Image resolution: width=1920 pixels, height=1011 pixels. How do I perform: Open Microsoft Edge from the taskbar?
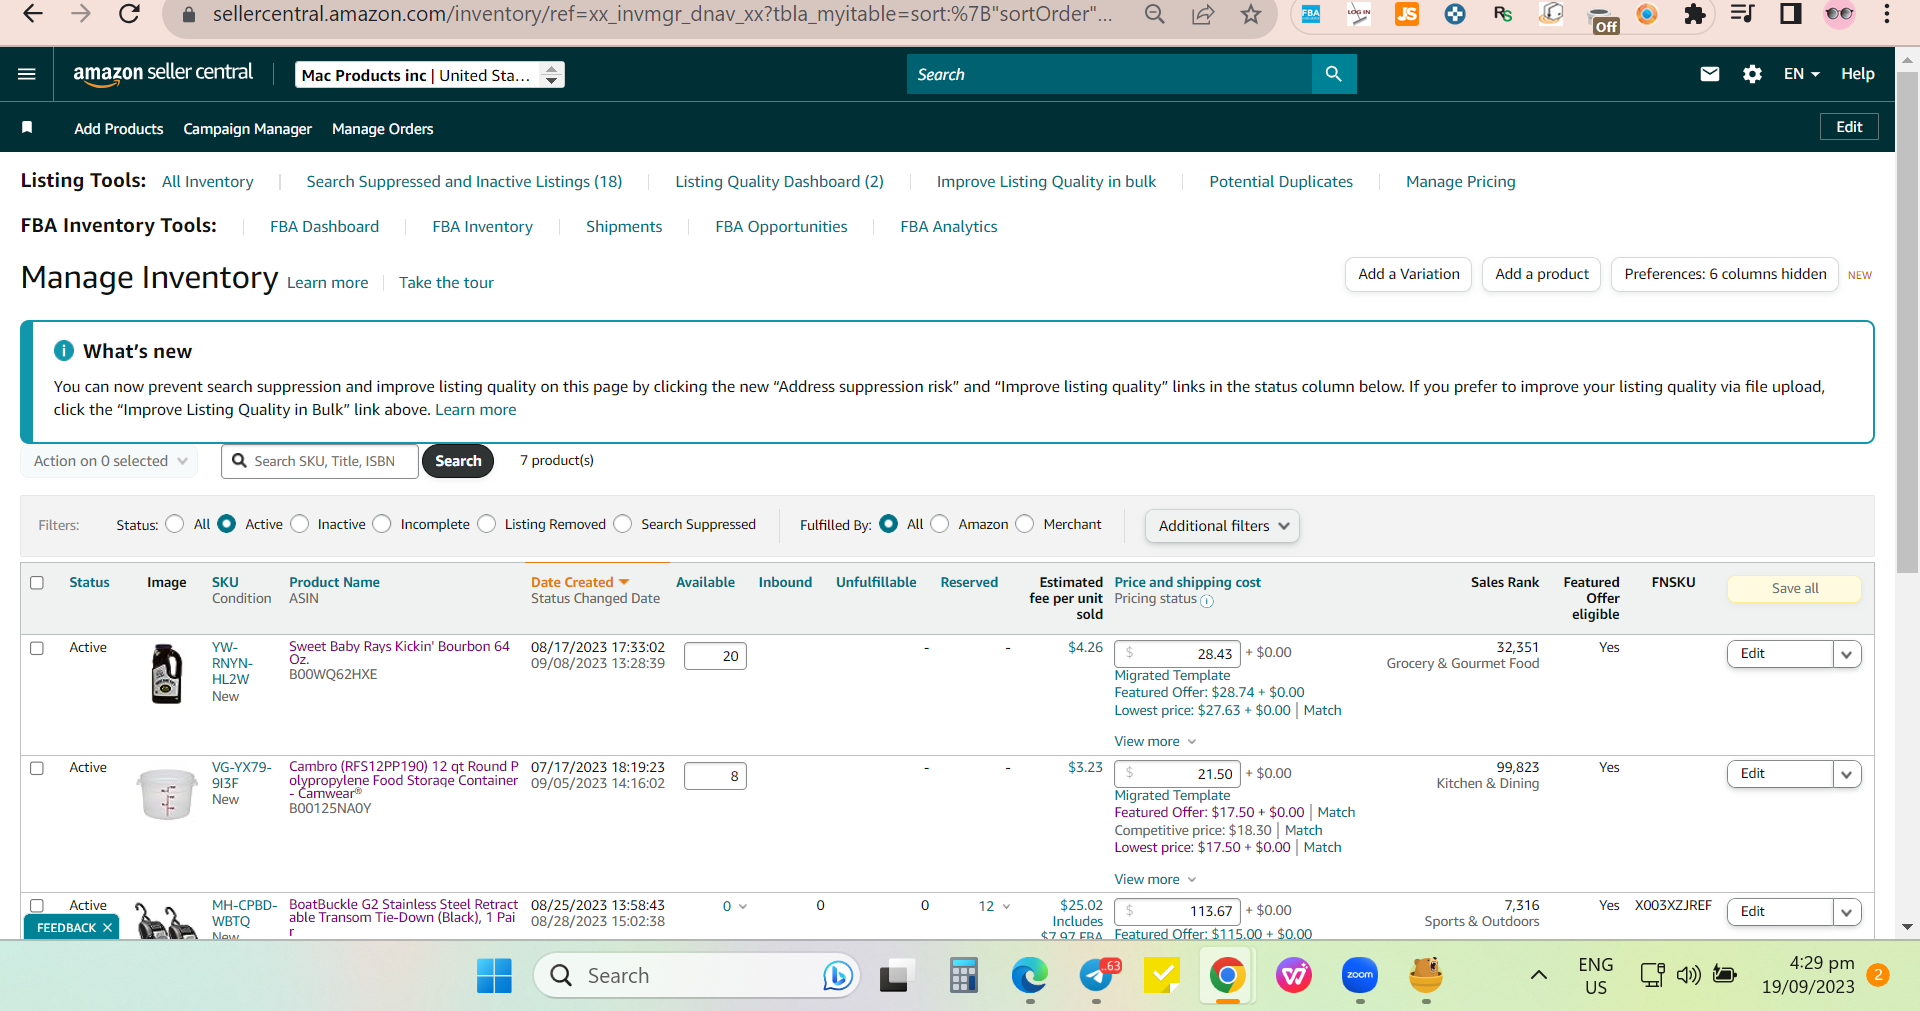point(1029,975)
